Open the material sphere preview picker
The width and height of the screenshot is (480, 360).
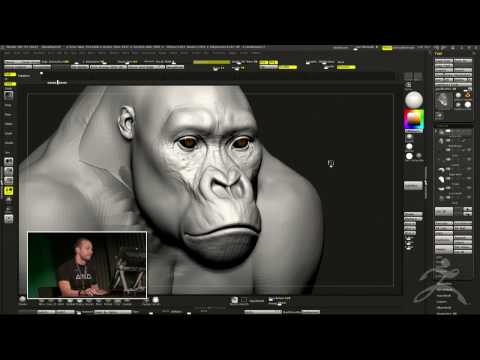point(414,99)
